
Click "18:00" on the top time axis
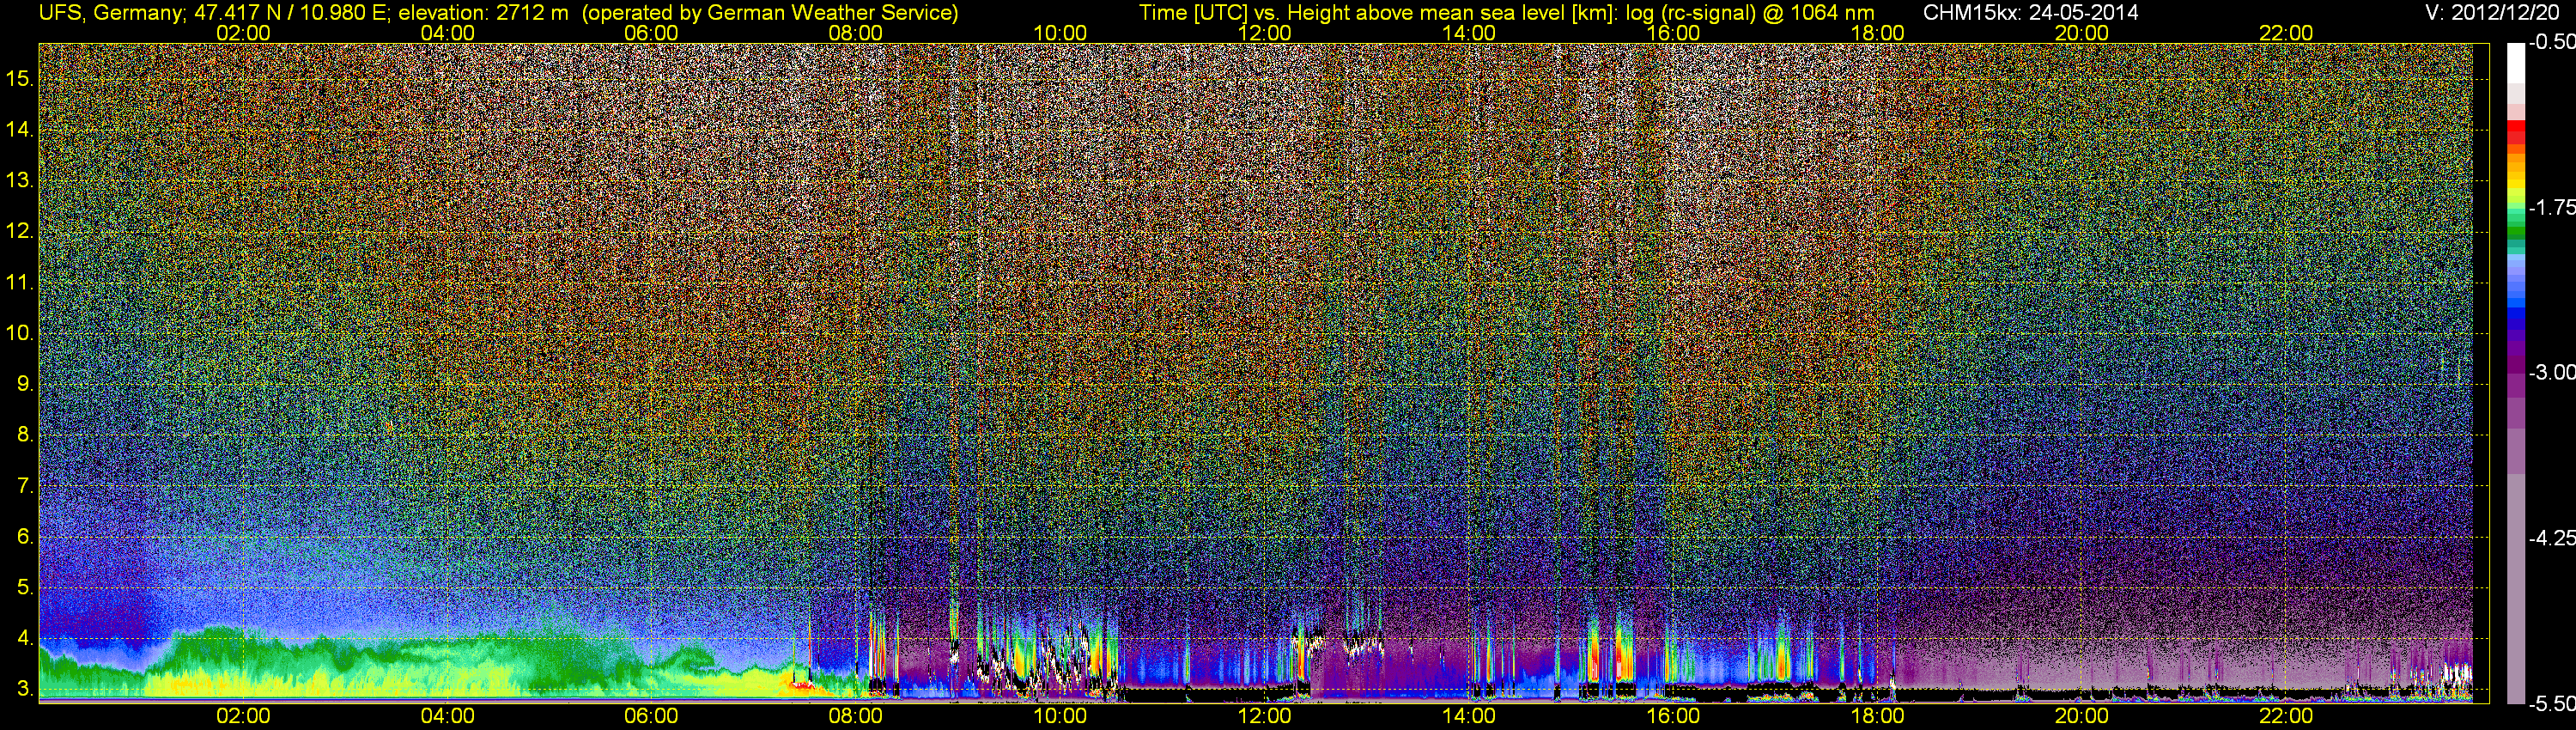click(x=1877, y=33)
